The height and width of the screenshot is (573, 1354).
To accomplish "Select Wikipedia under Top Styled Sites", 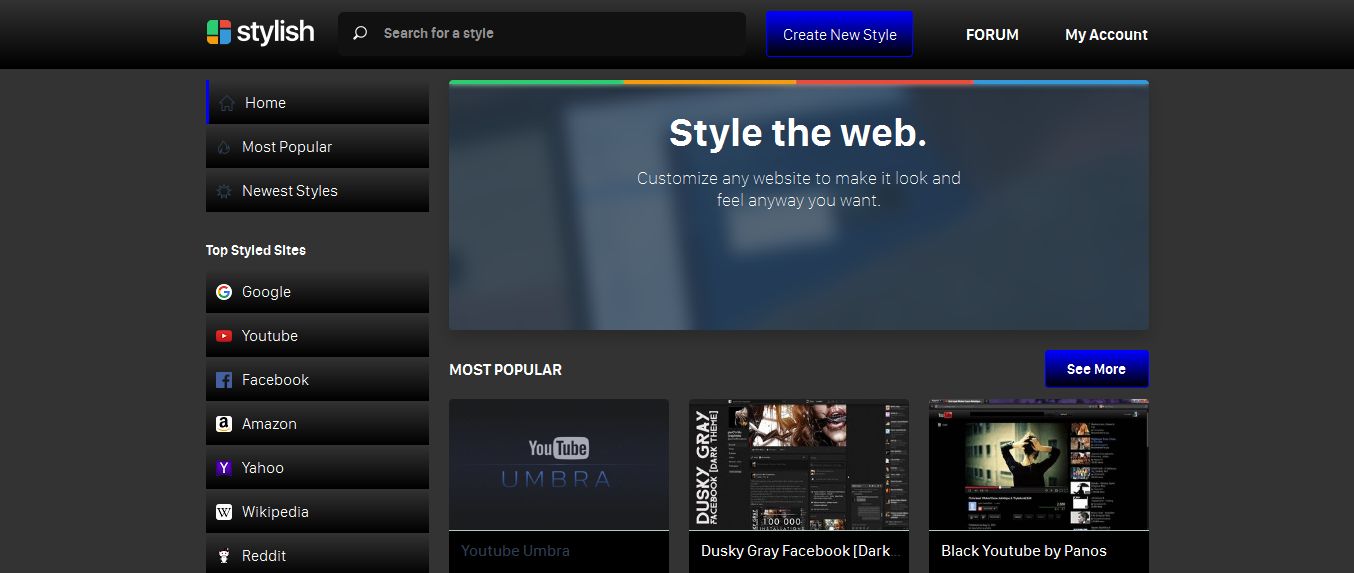I will [x=317, y=511].
